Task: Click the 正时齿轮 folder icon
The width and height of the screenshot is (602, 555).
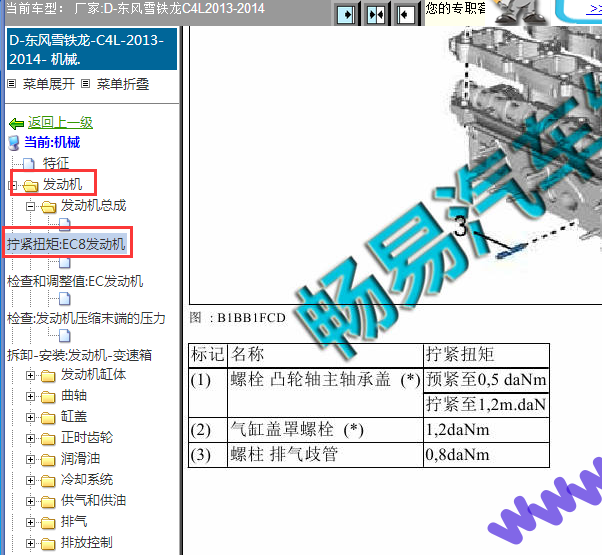Action: [x=48, y=439]
